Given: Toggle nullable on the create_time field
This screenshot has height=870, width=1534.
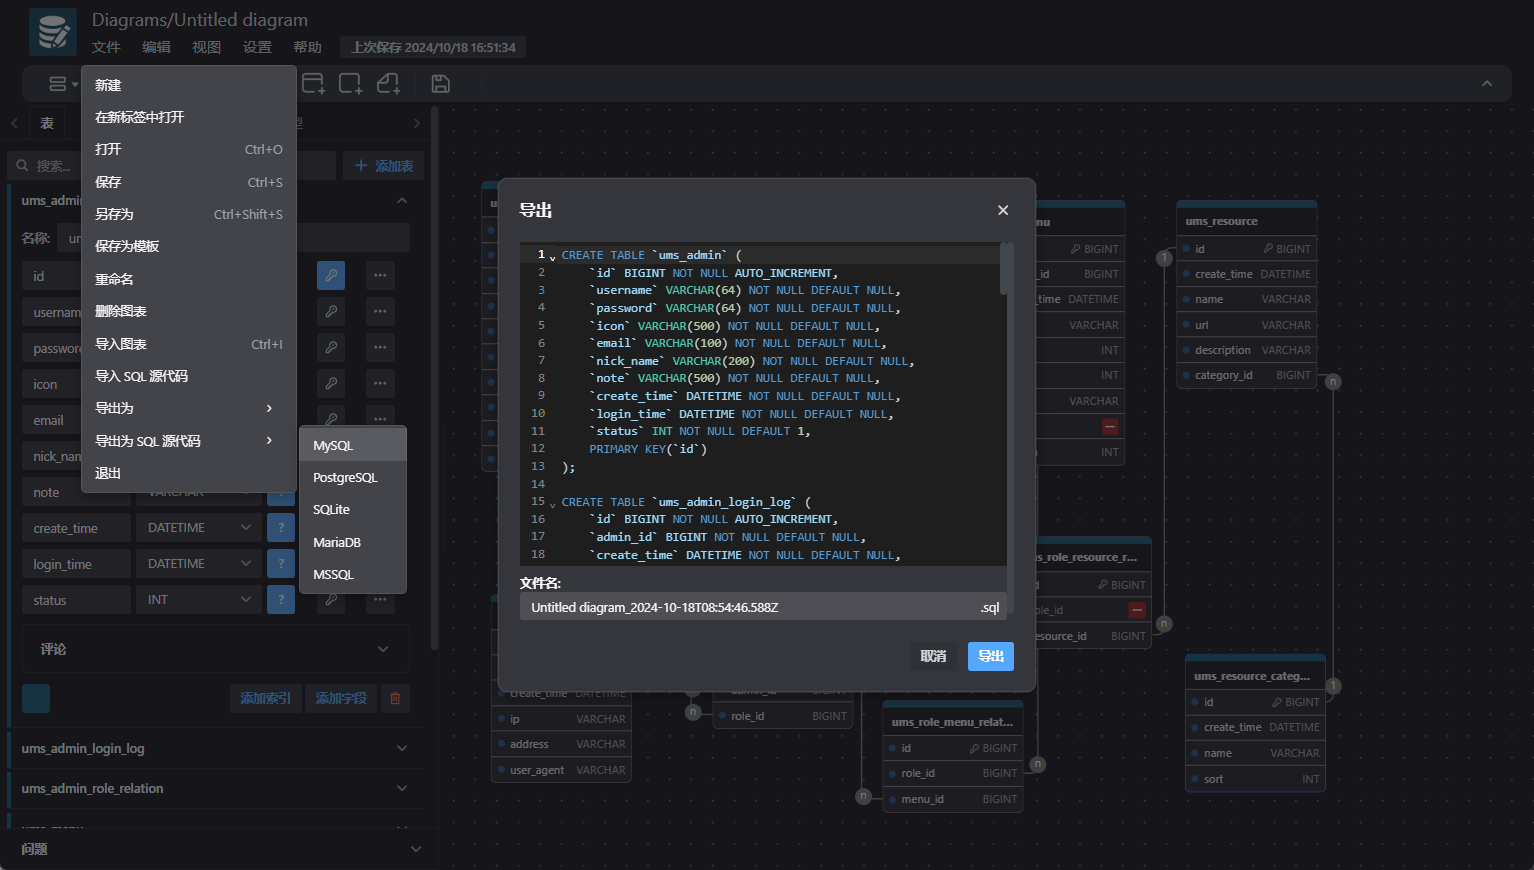Looking at the screenshot, I should 281,528.
